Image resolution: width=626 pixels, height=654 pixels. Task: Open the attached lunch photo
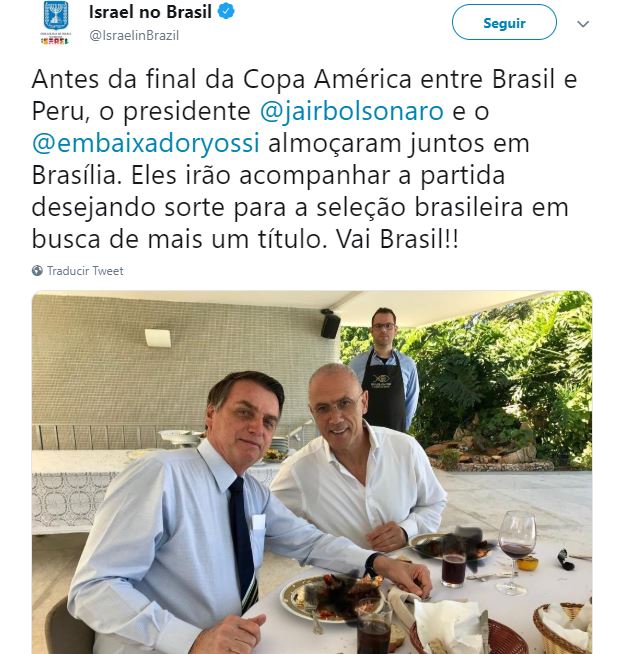[312, 472]
